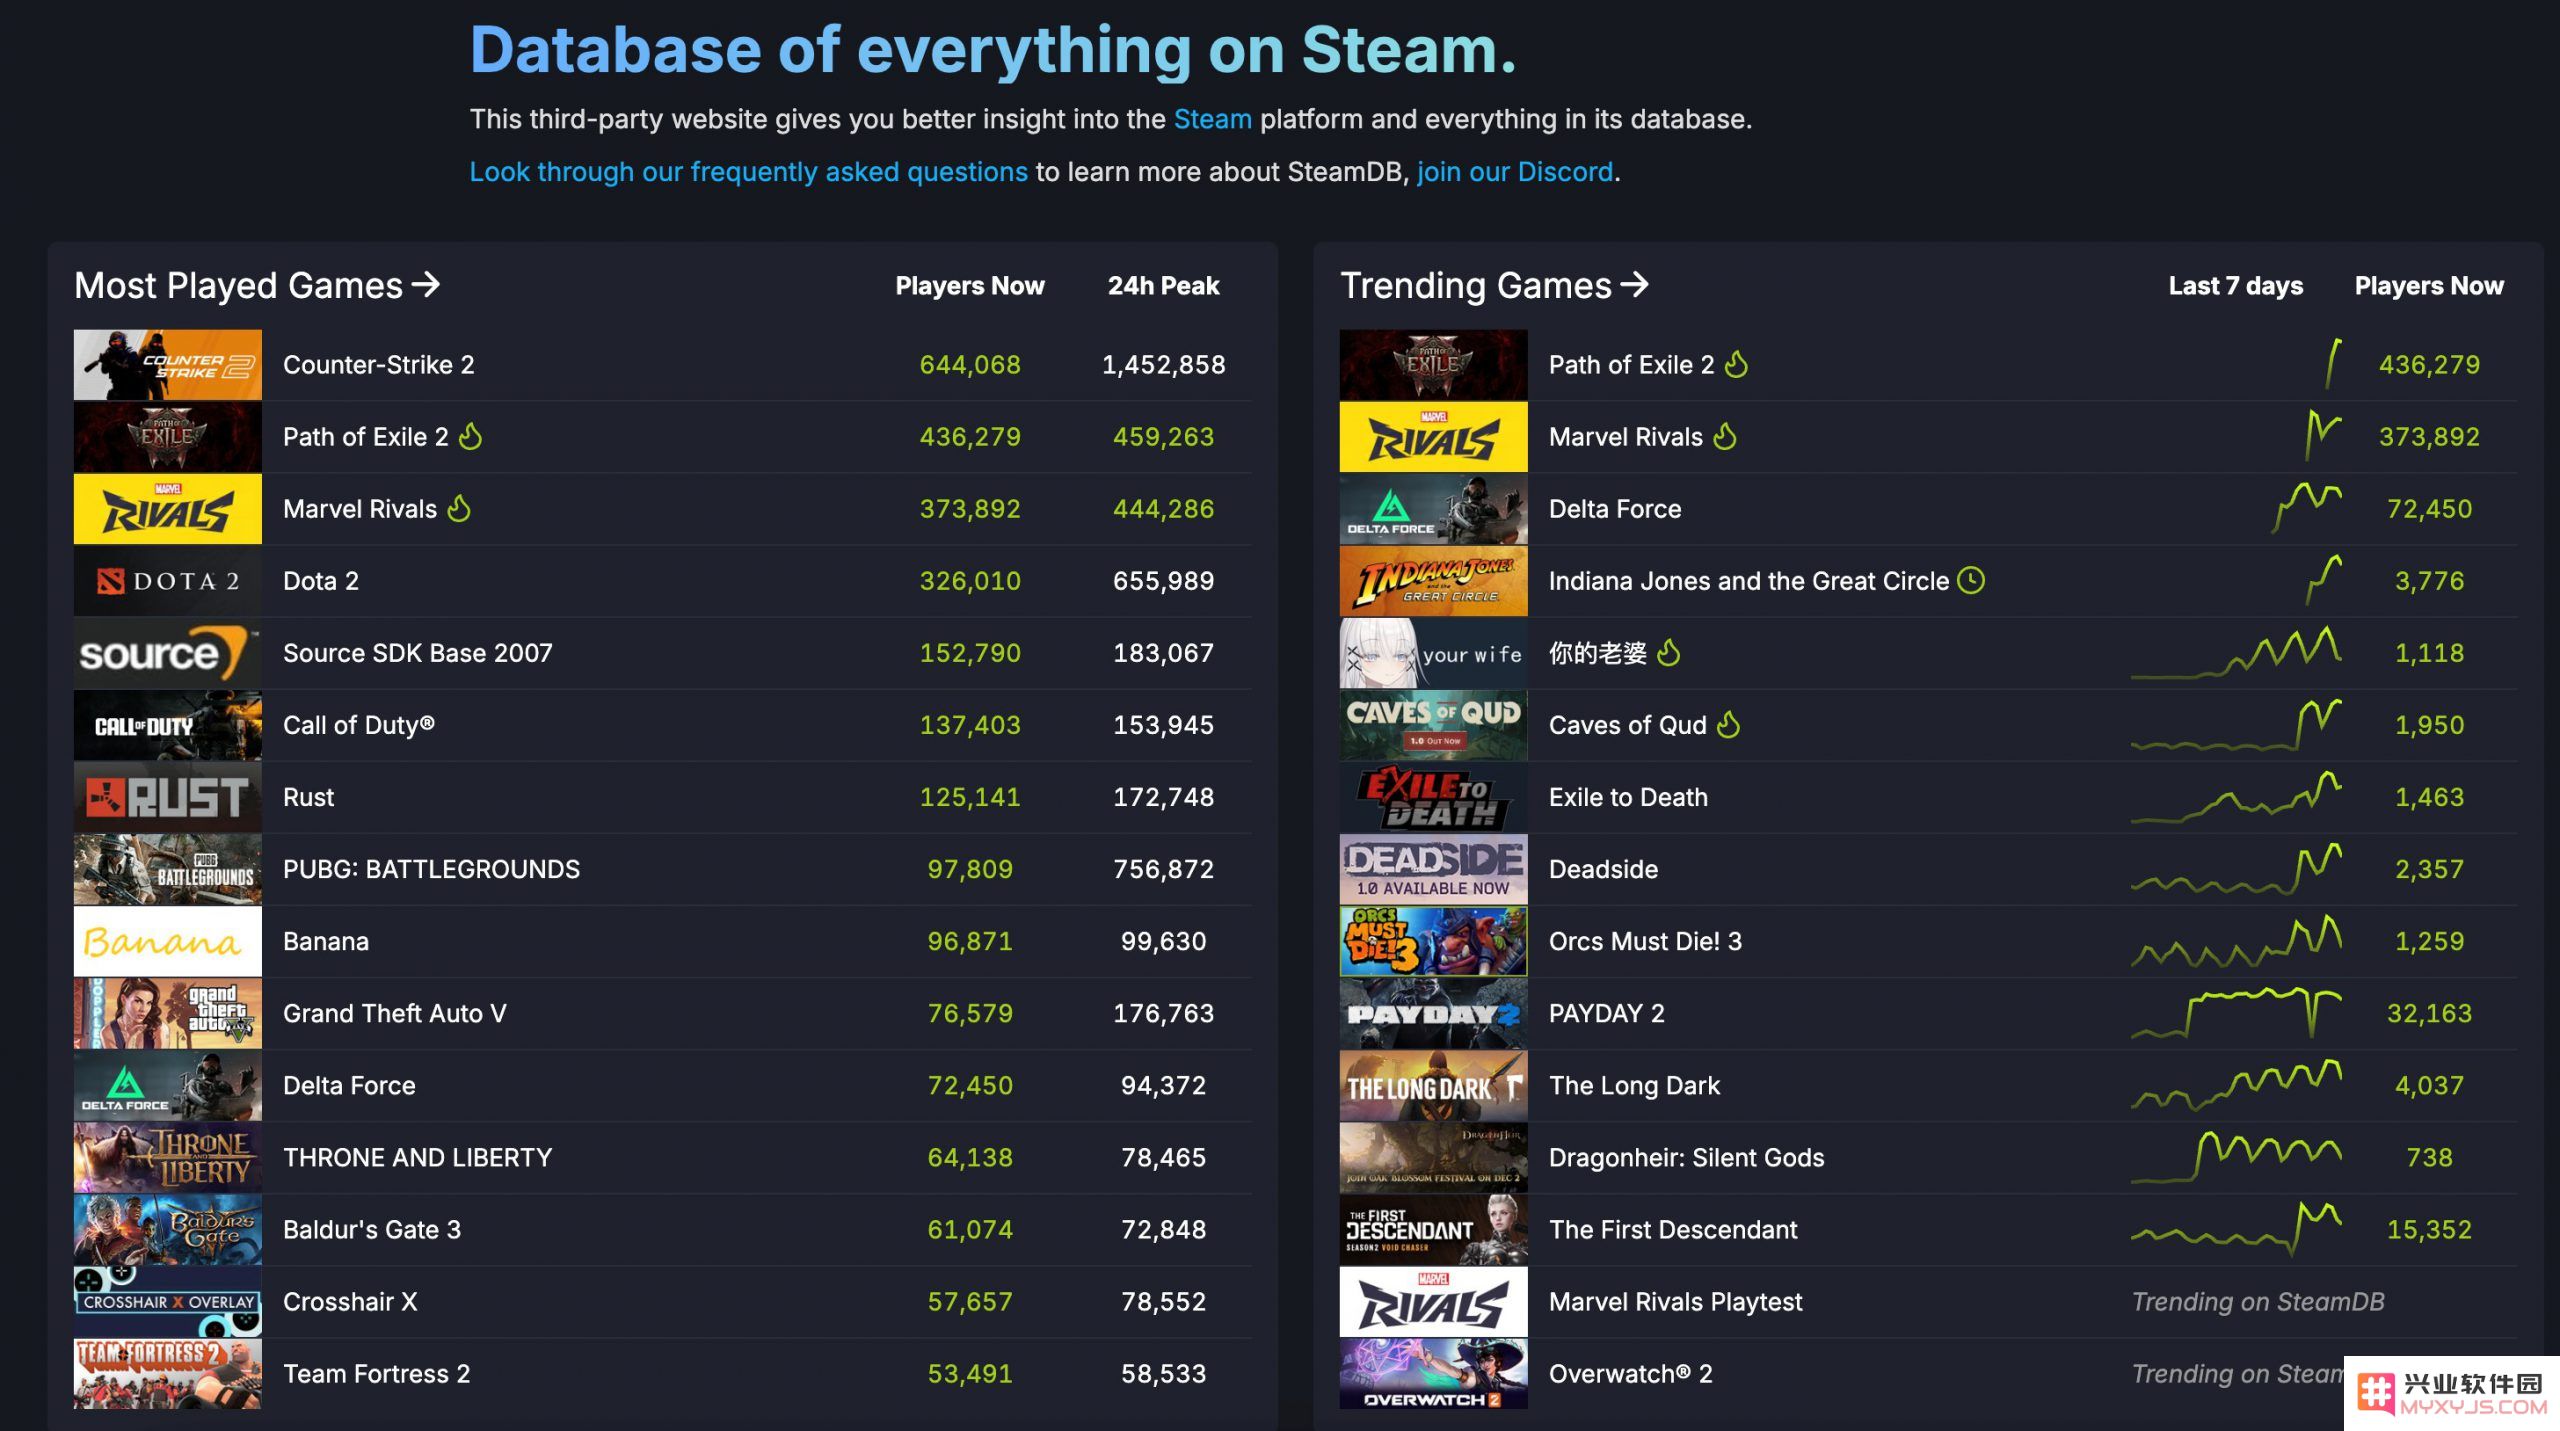Open the Most Played Games arrow heading
This screenshot has height=1431, width=2560.
[x=257, y=285]
